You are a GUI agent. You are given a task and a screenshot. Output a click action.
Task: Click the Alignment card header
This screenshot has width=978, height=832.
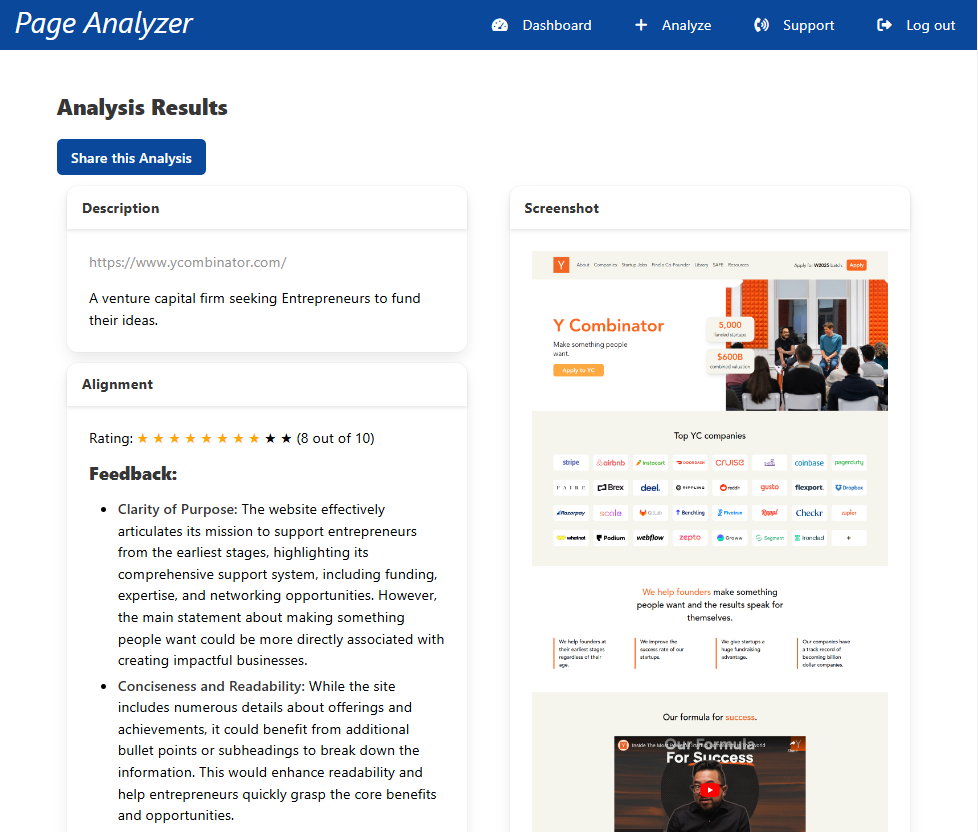(267, 384)
